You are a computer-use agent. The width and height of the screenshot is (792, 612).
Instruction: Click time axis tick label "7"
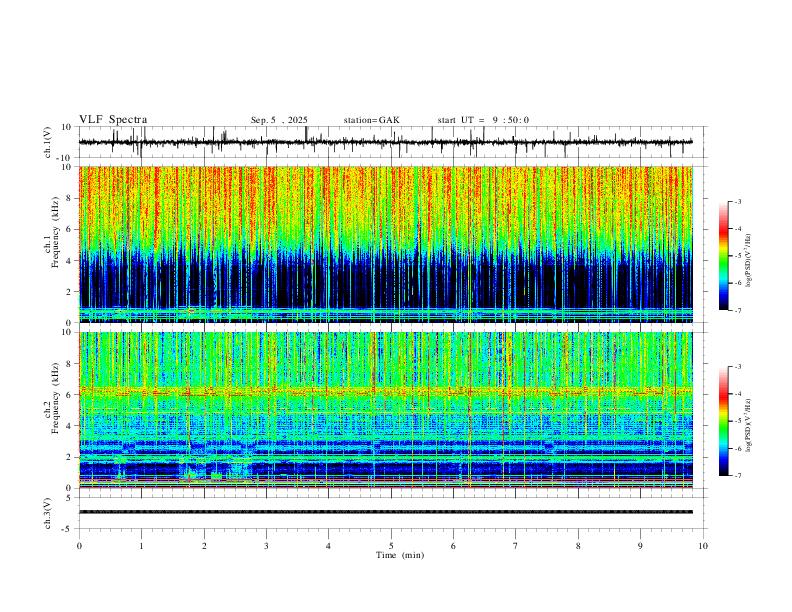point(516,546)
